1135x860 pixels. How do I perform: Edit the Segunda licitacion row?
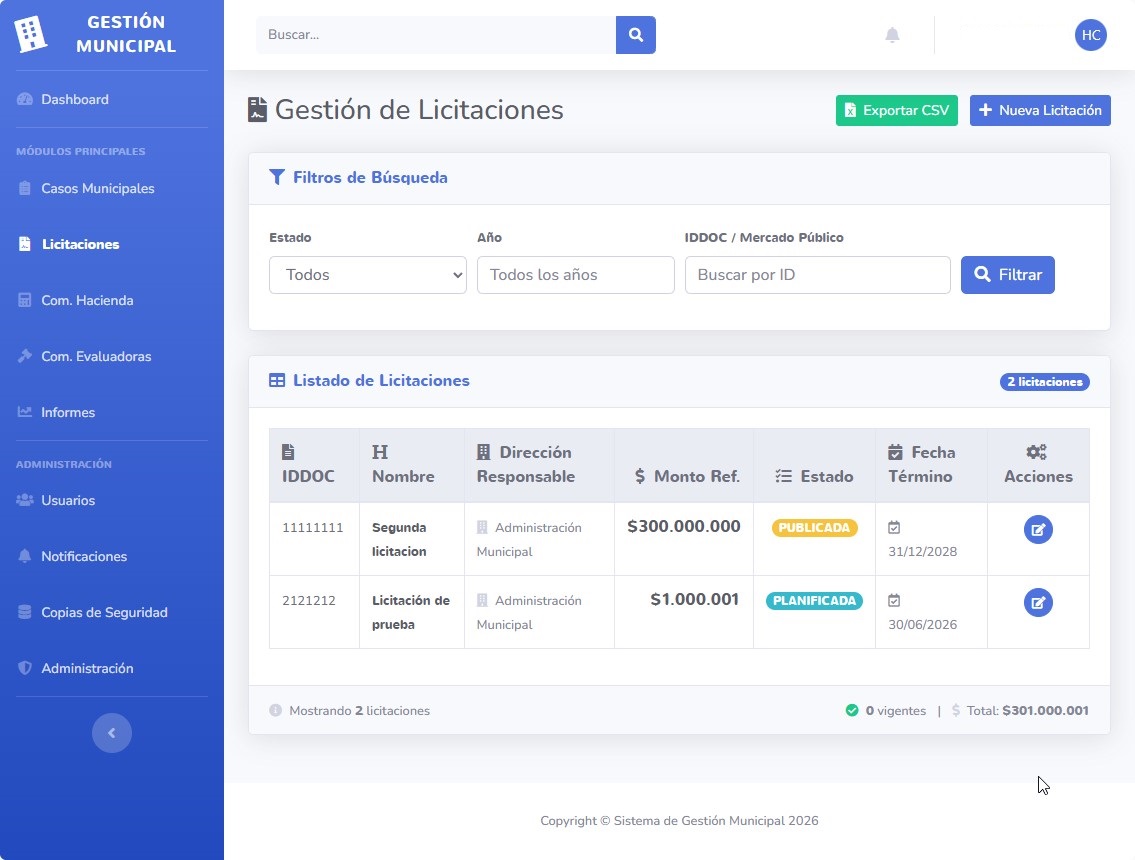(1037, 529)
